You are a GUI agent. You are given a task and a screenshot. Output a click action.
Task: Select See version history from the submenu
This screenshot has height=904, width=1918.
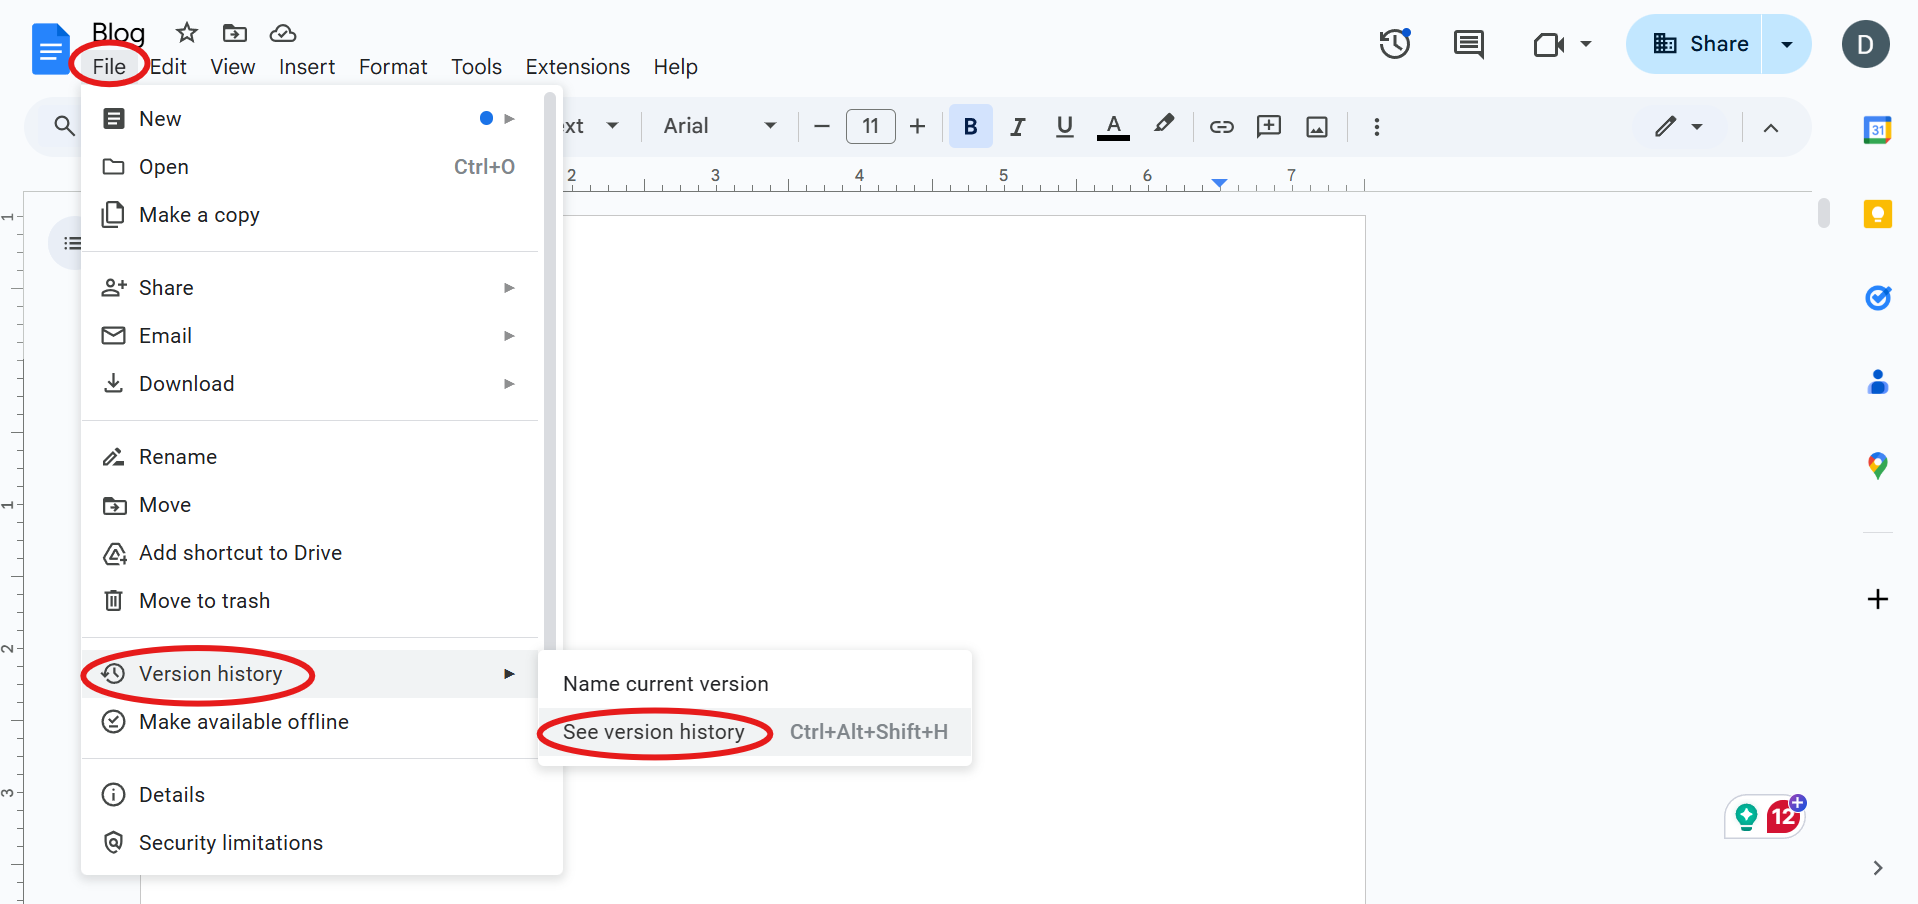coord(654,731)
